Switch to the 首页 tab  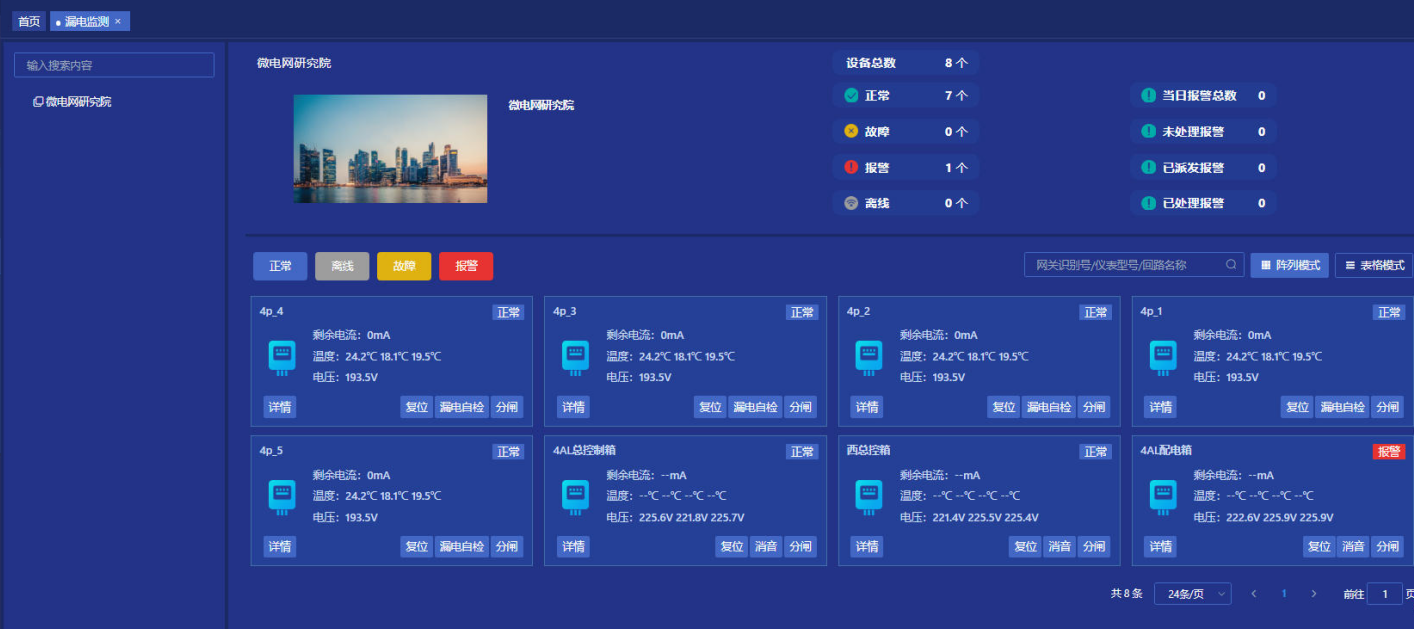(29, 21)
